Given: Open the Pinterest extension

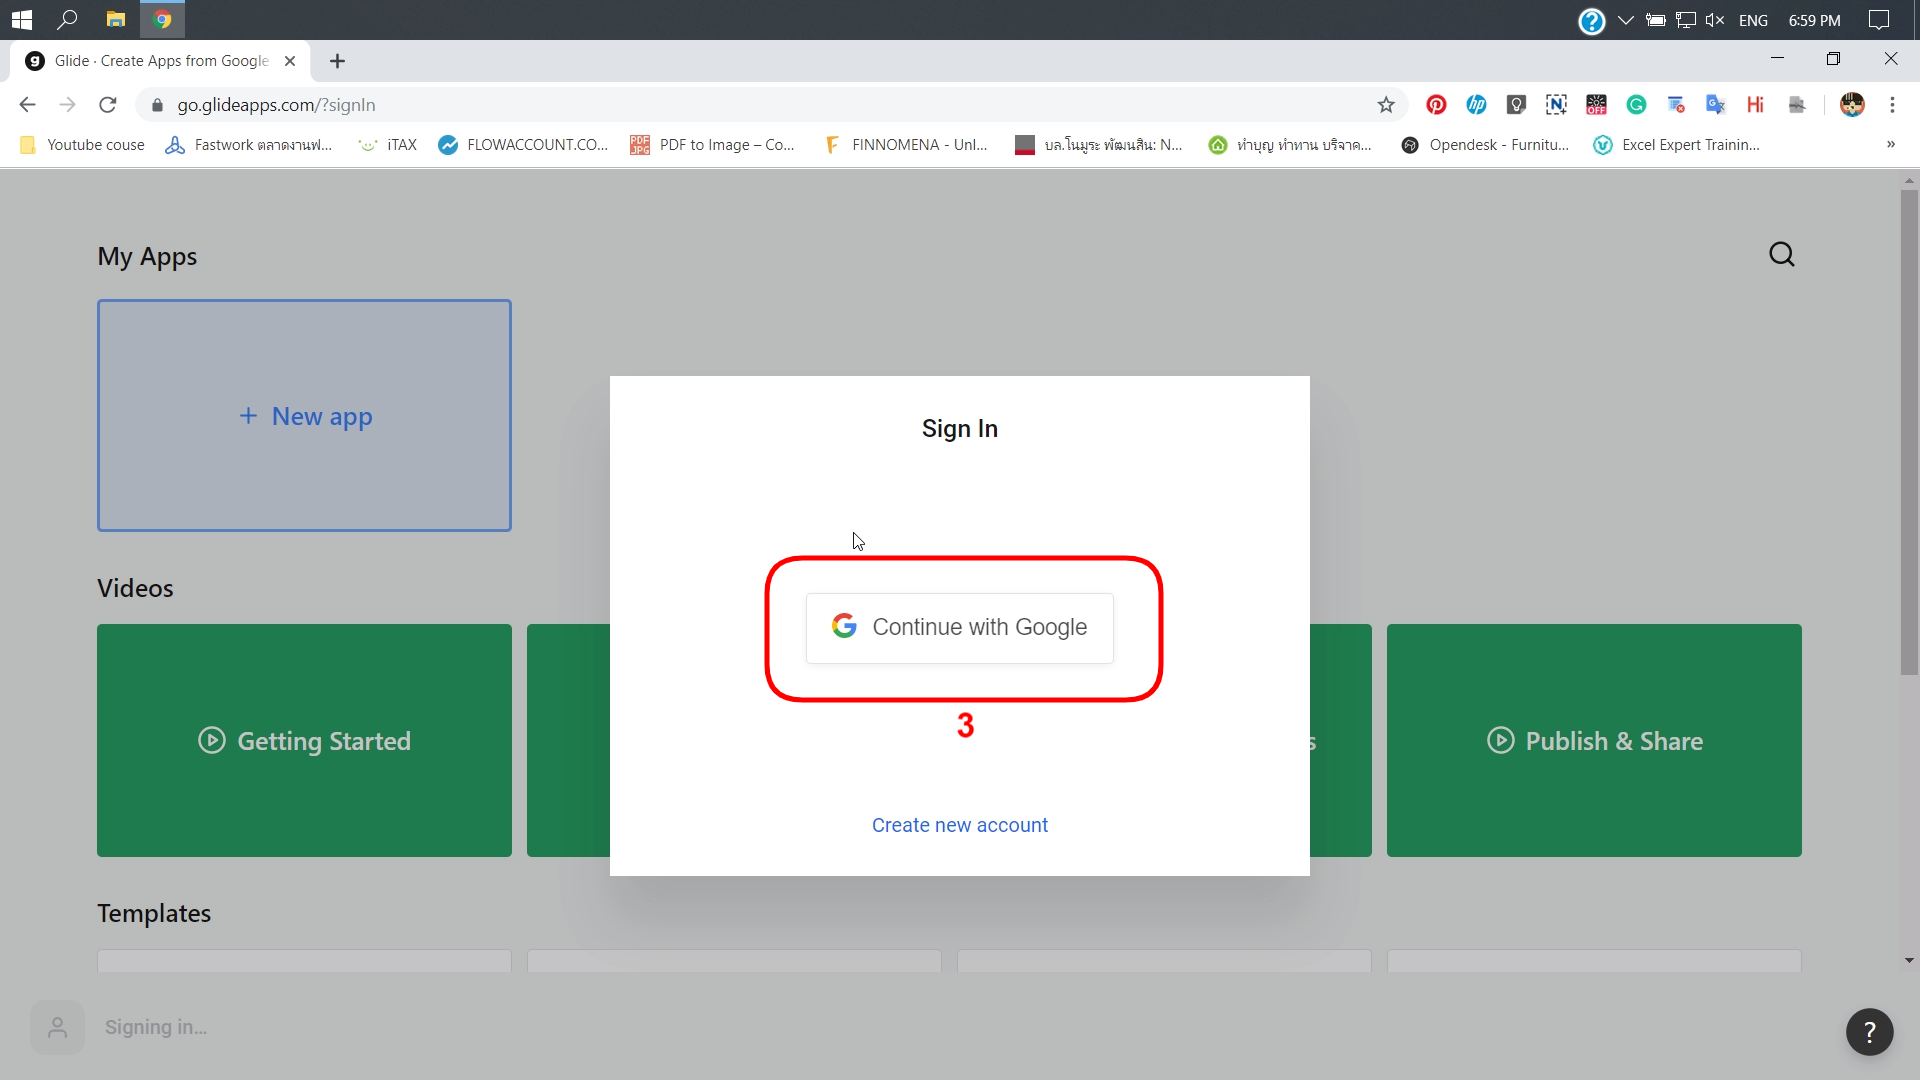Looking at the screenshot, I should coord(1436,105).
